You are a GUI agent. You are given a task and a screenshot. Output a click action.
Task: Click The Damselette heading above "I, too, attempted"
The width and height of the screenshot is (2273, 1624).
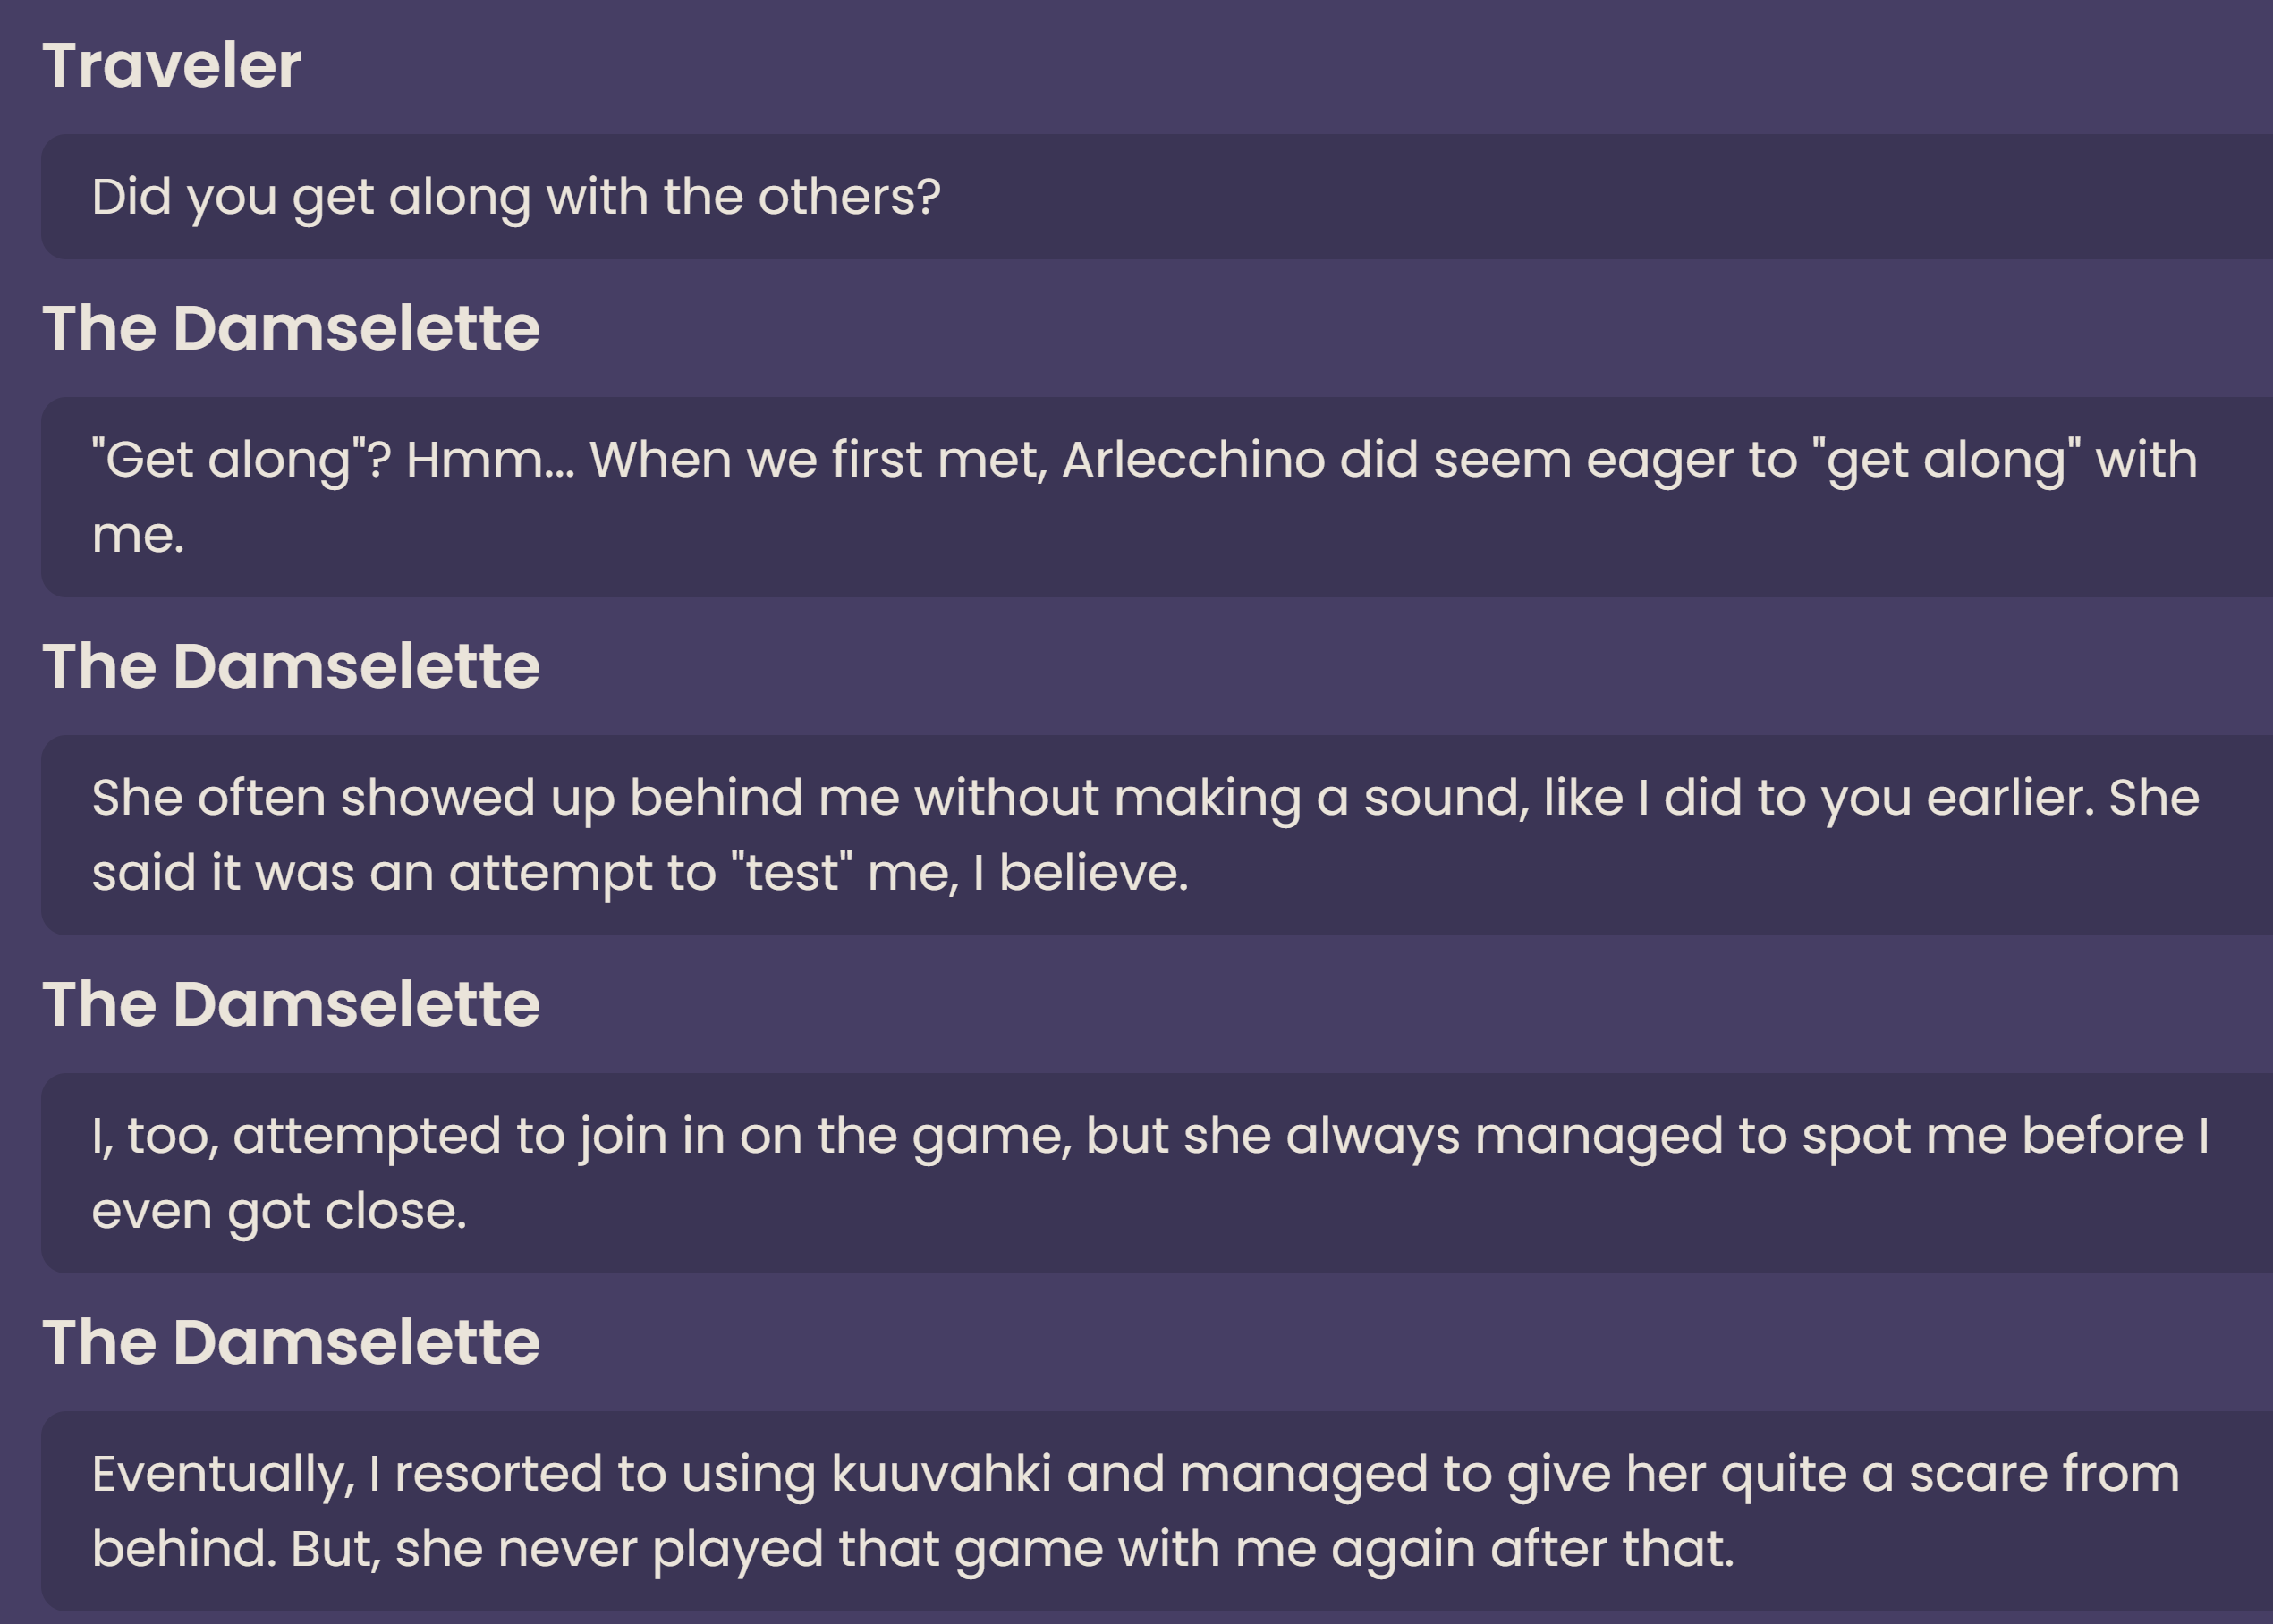pos(291,1004)
